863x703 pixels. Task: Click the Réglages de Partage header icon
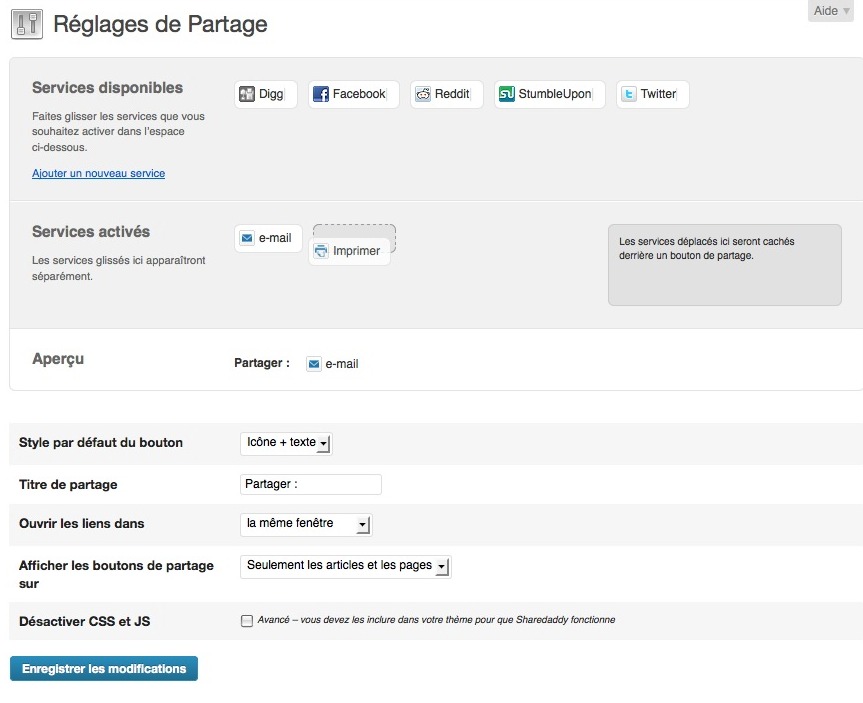27,23
